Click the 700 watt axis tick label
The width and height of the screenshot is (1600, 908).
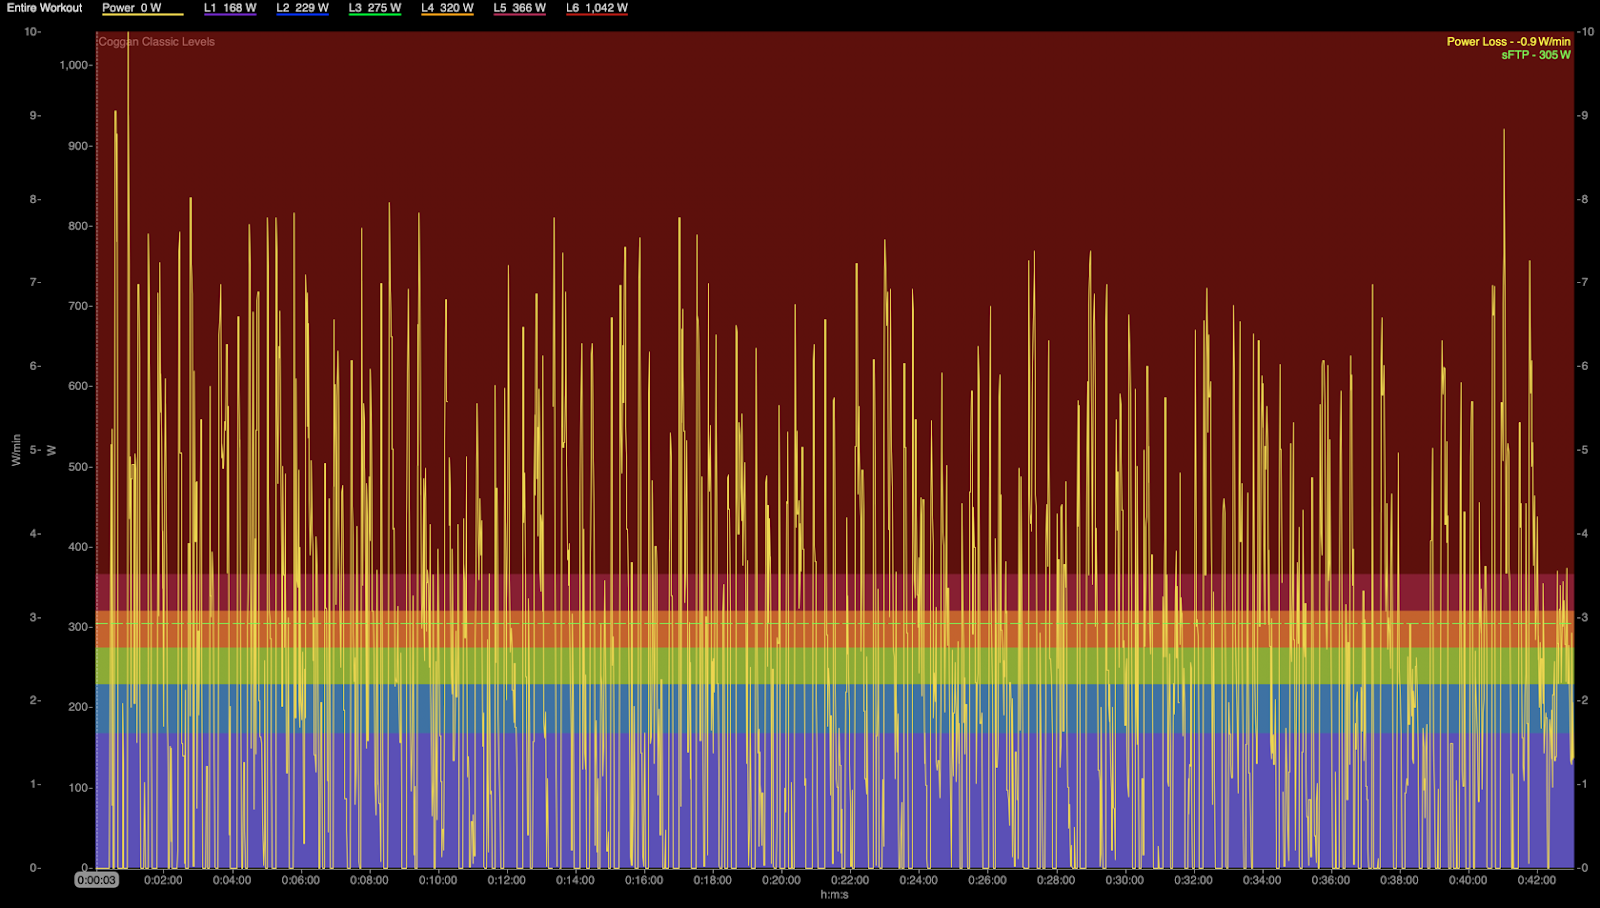[x=79, y=306]
